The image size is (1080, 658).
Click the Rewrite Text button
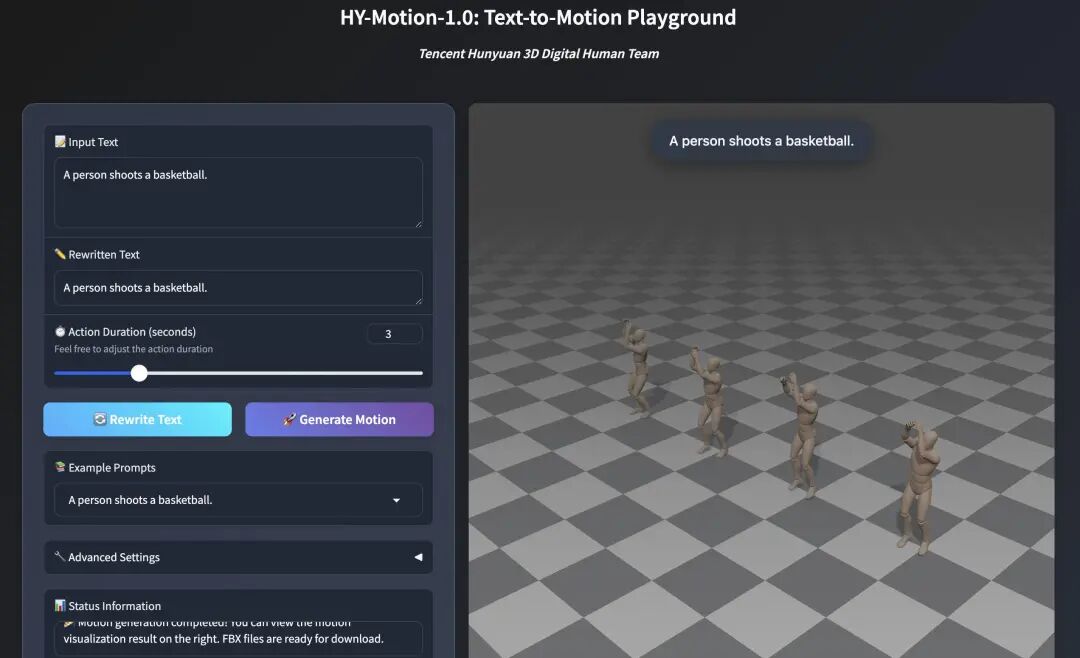[137, 419]
